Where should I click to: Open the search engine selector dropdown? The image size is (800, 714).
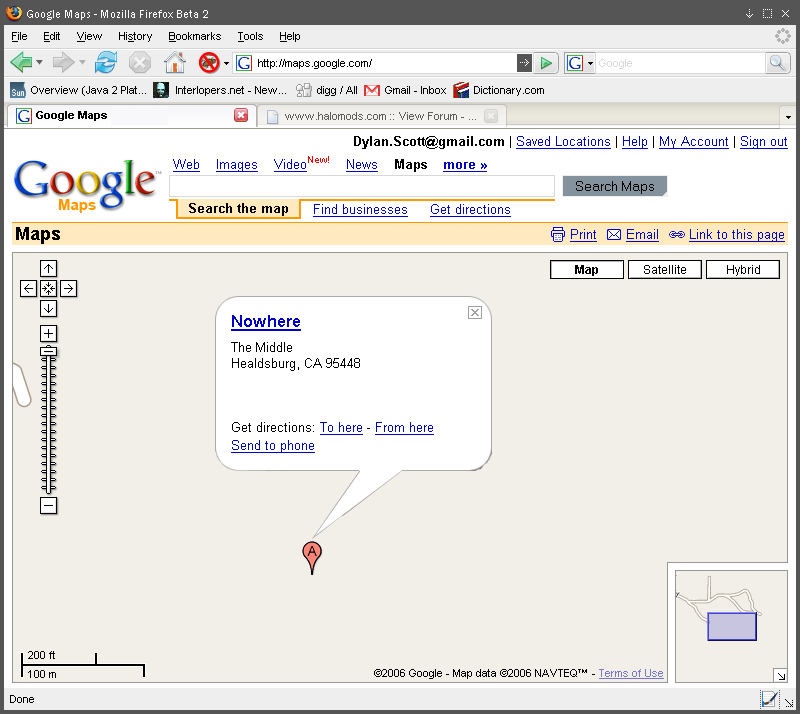pyautogui.click(x=590, y=63)
